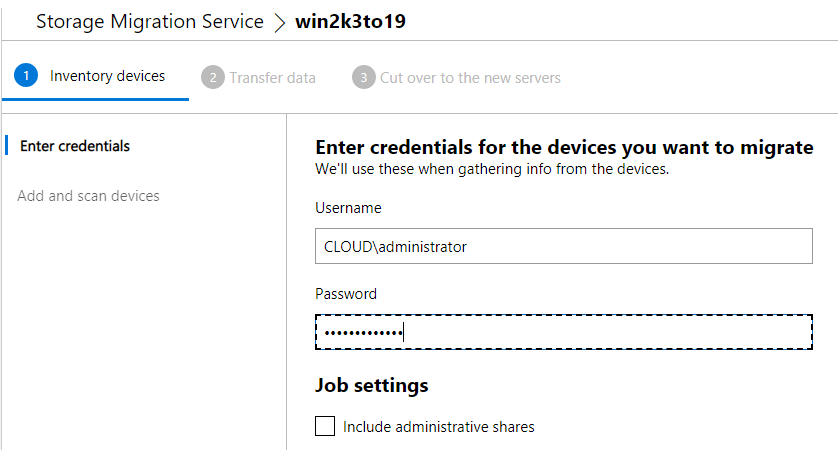Focus the Username field with CLOUD\administrator

click(x=564, y=246)
